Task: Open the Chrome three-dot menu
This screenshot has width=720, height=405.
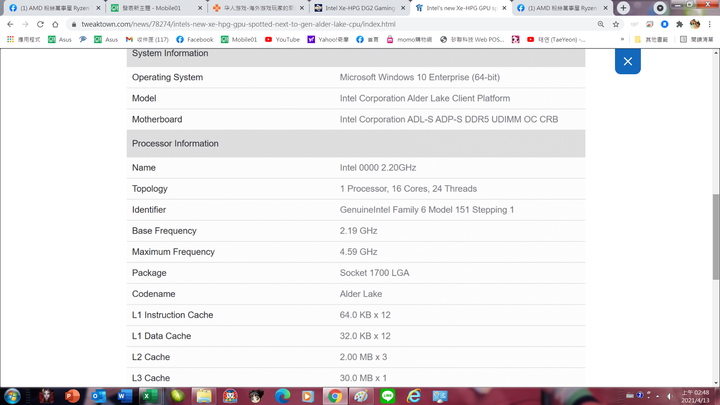Action: 709,24
